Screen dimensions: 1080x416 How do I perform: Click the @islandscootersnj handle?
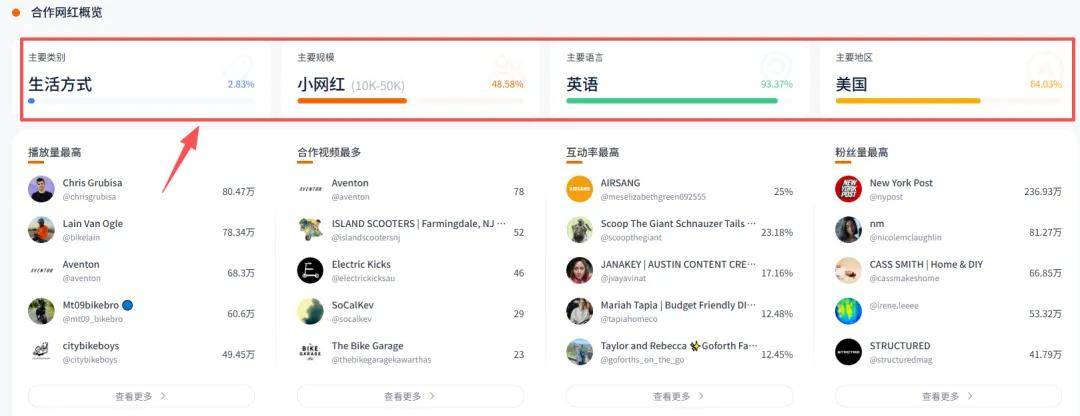tap(366, 238)
